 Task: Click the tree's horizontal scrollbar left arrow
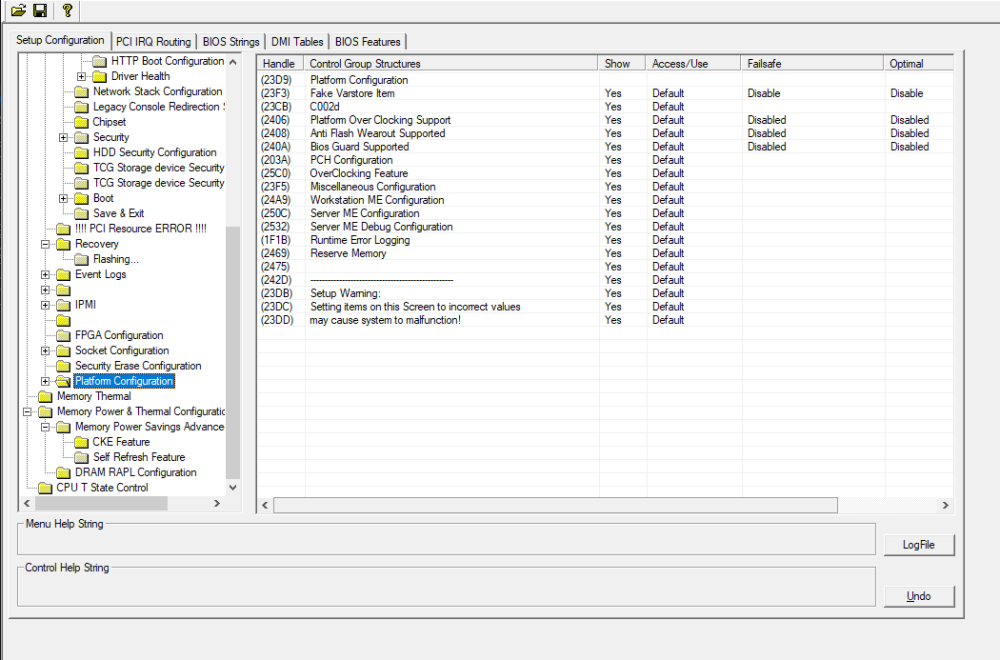point(27,504)
